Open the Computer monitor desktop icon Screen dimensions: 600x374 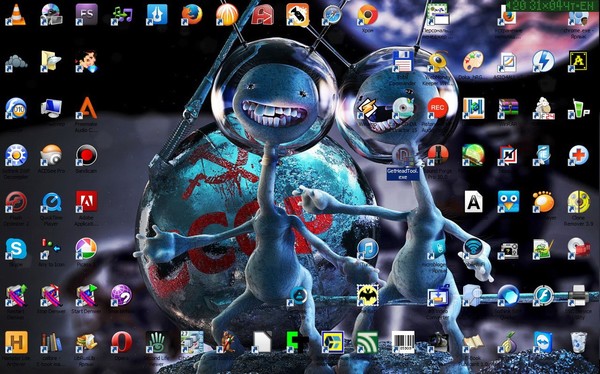pos(51,108)
